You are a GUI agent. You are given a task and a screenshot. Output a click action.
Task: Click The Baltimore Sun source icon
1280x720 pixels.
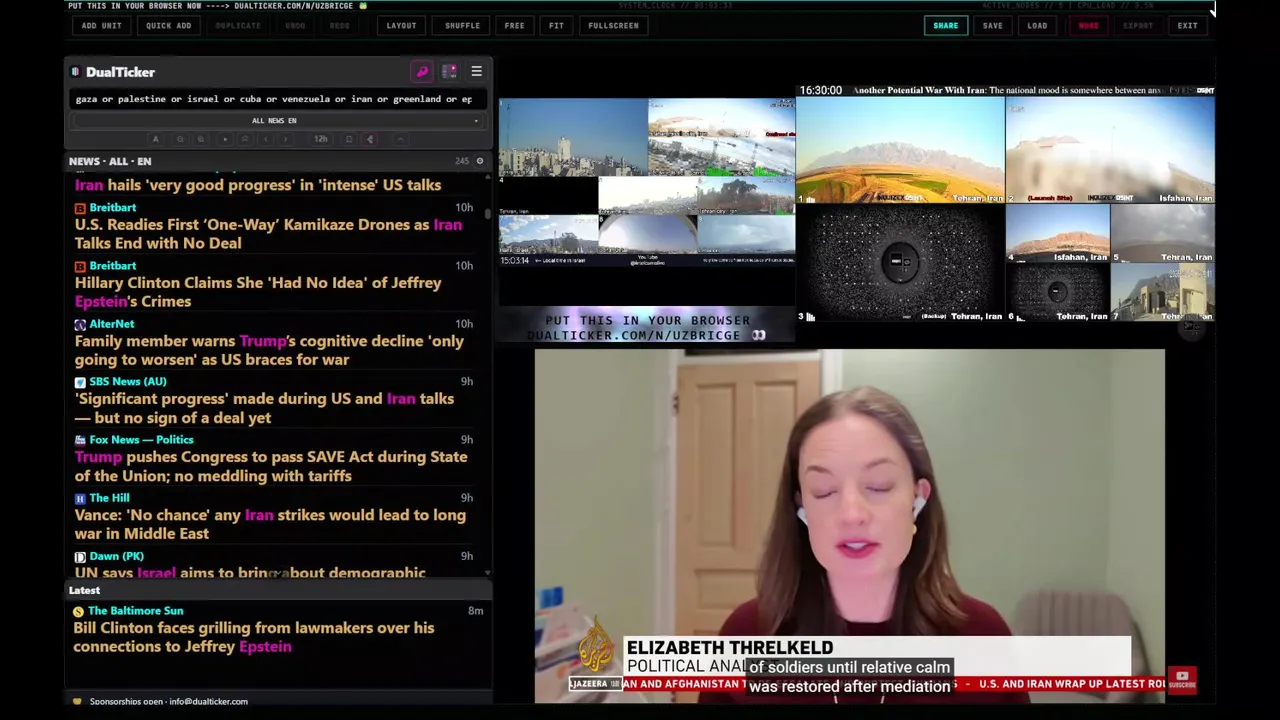pos(78,611)
